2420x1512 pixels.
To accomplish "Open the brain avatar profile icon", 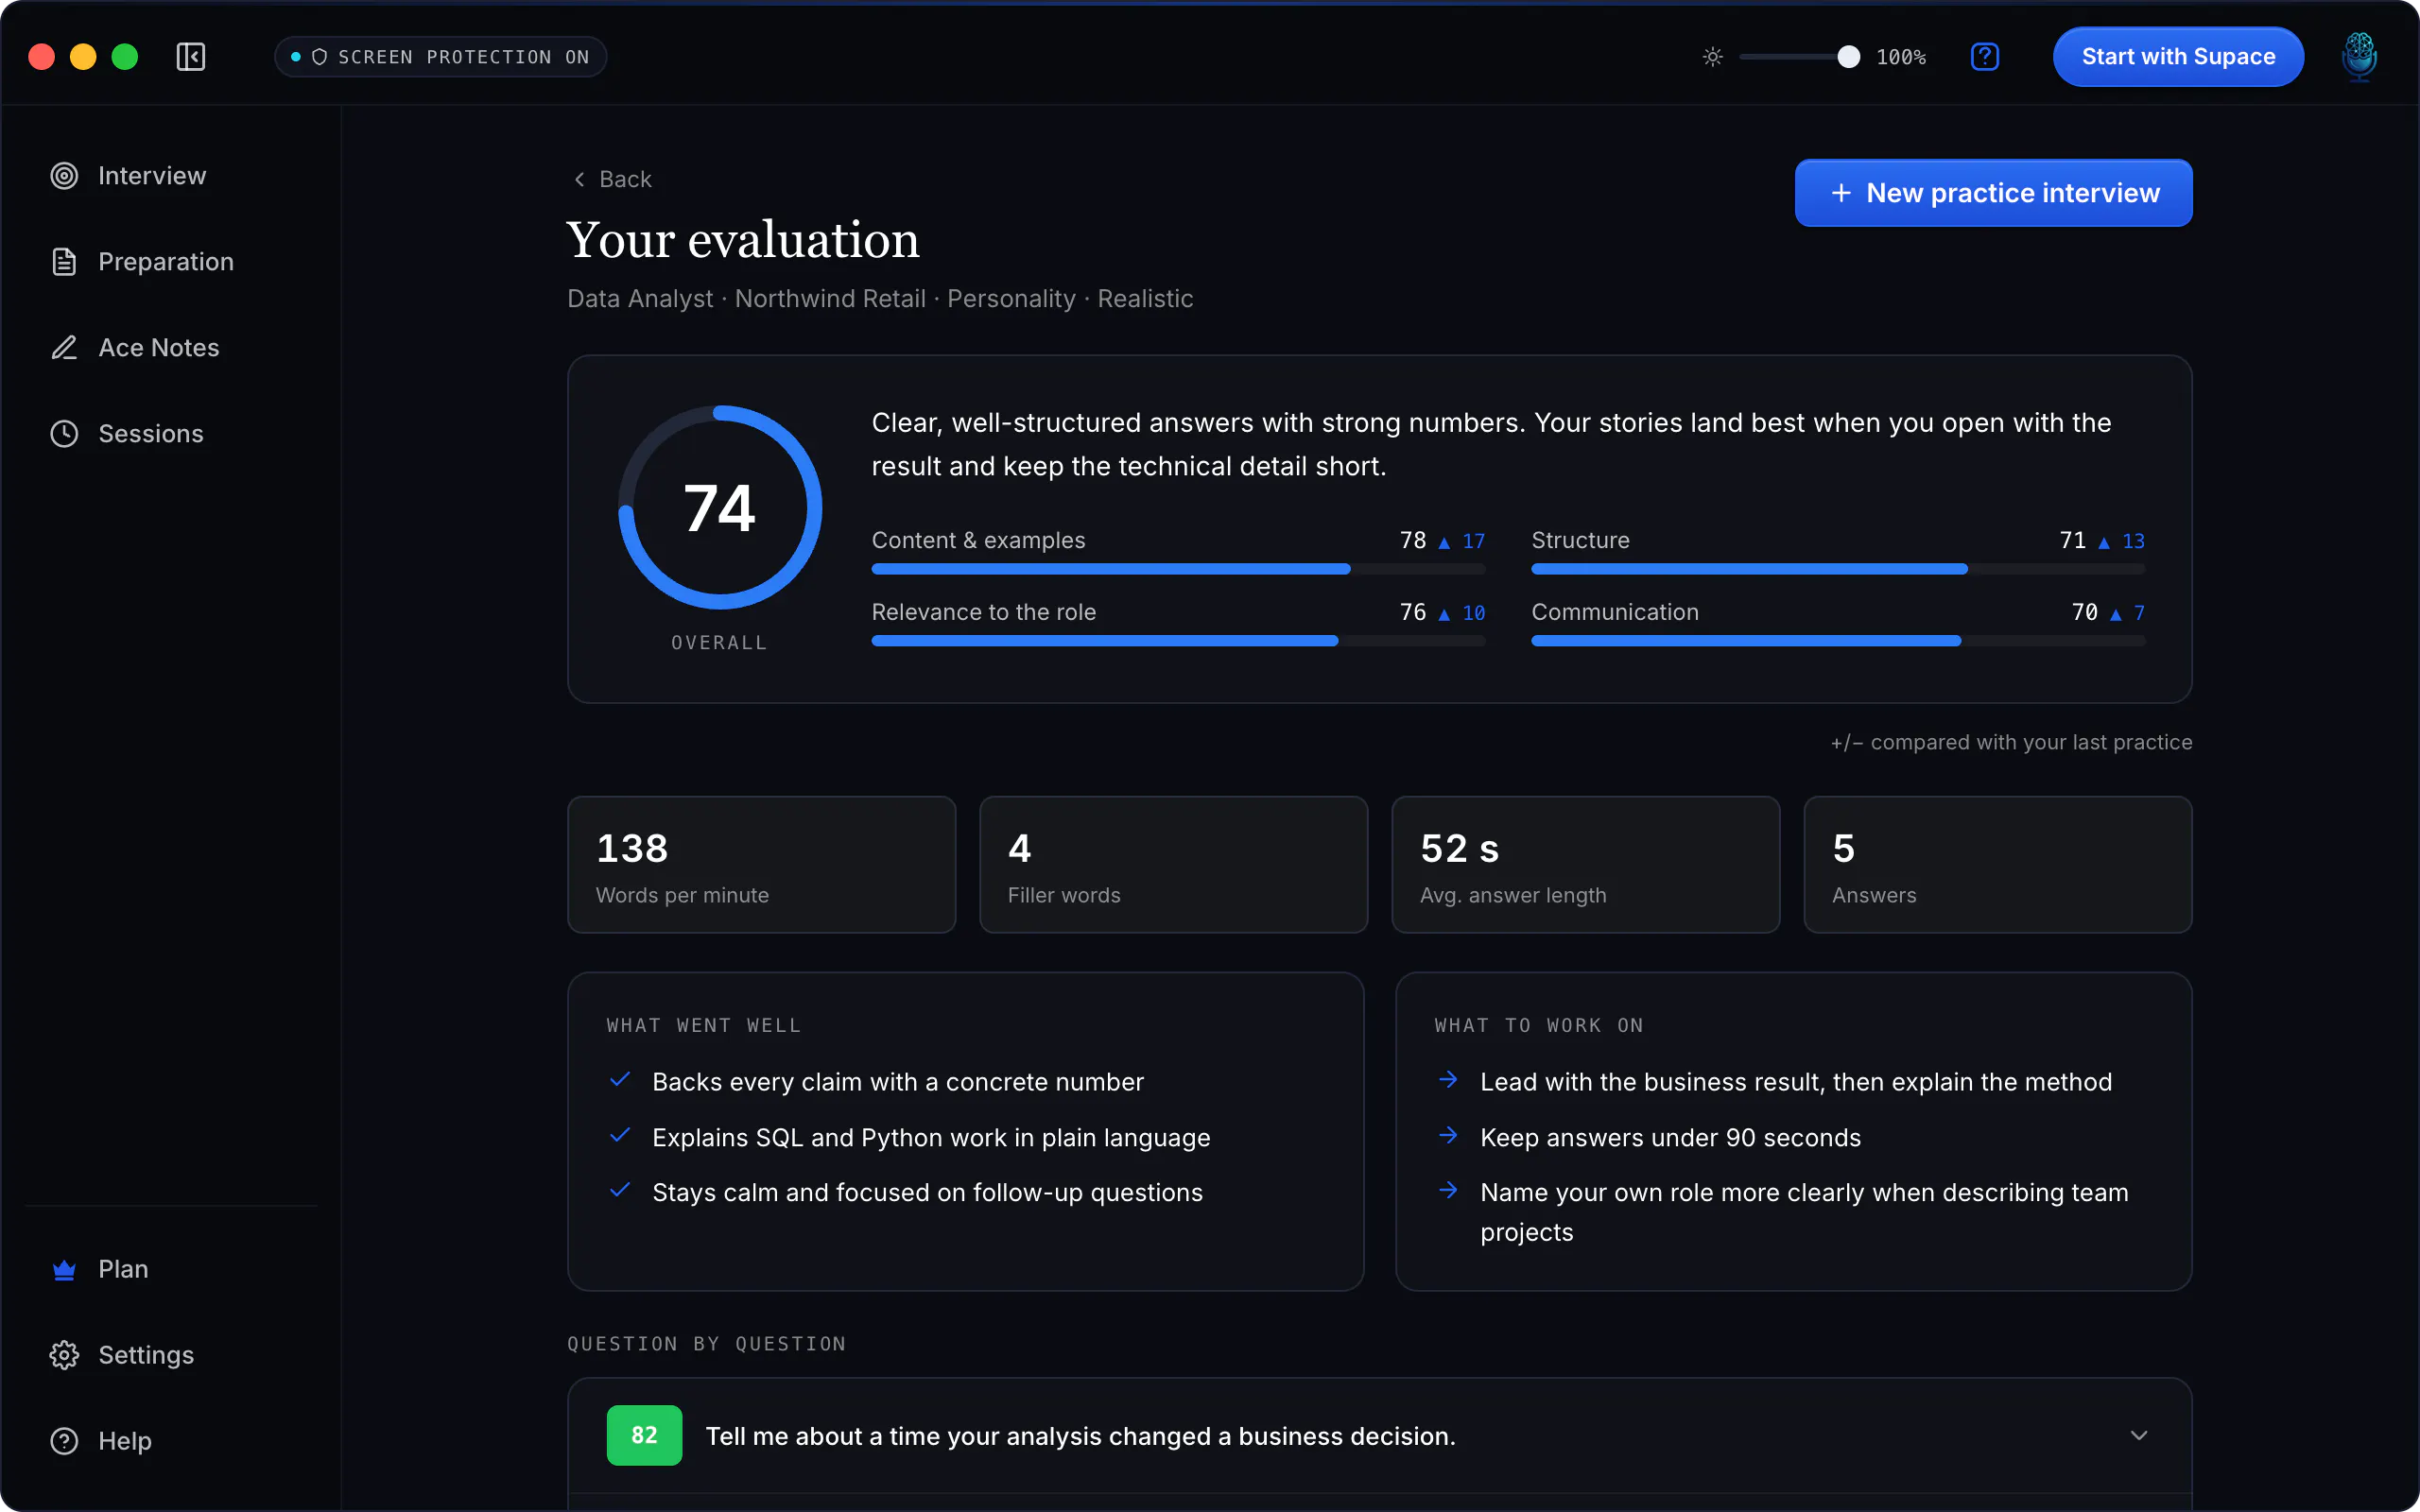I will point(2359,57).
